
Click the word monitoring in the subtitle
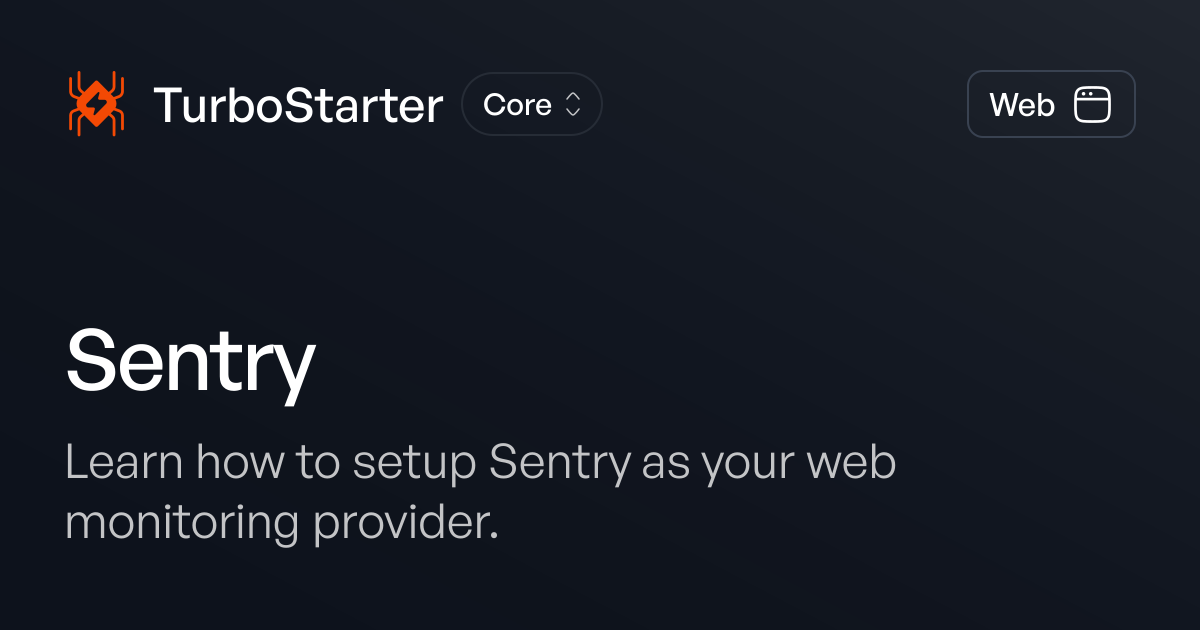pos(182,523)
